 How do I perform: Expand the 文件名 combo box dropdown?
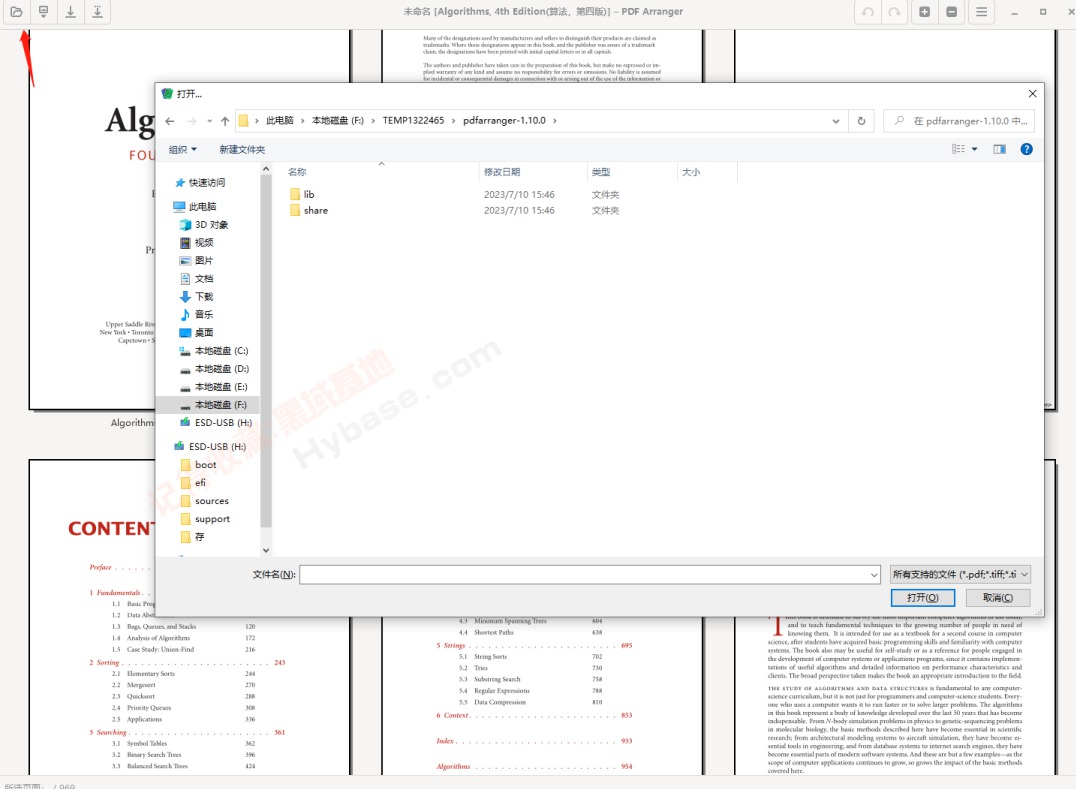coord(874,575)
